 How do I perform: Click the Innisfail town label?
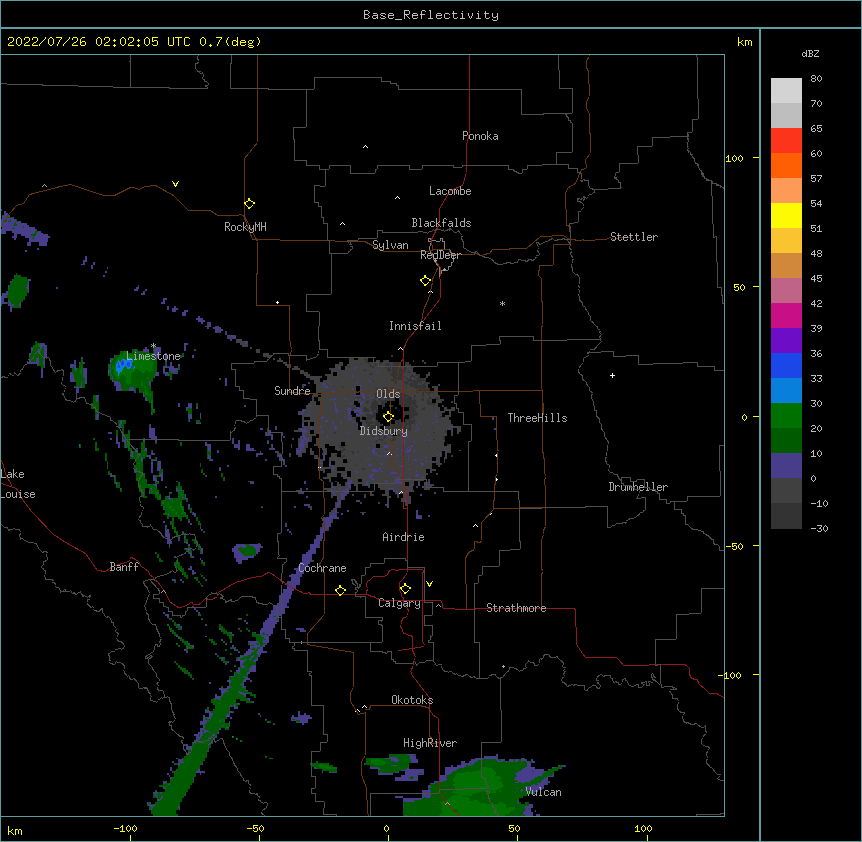(x=415, y=326)
